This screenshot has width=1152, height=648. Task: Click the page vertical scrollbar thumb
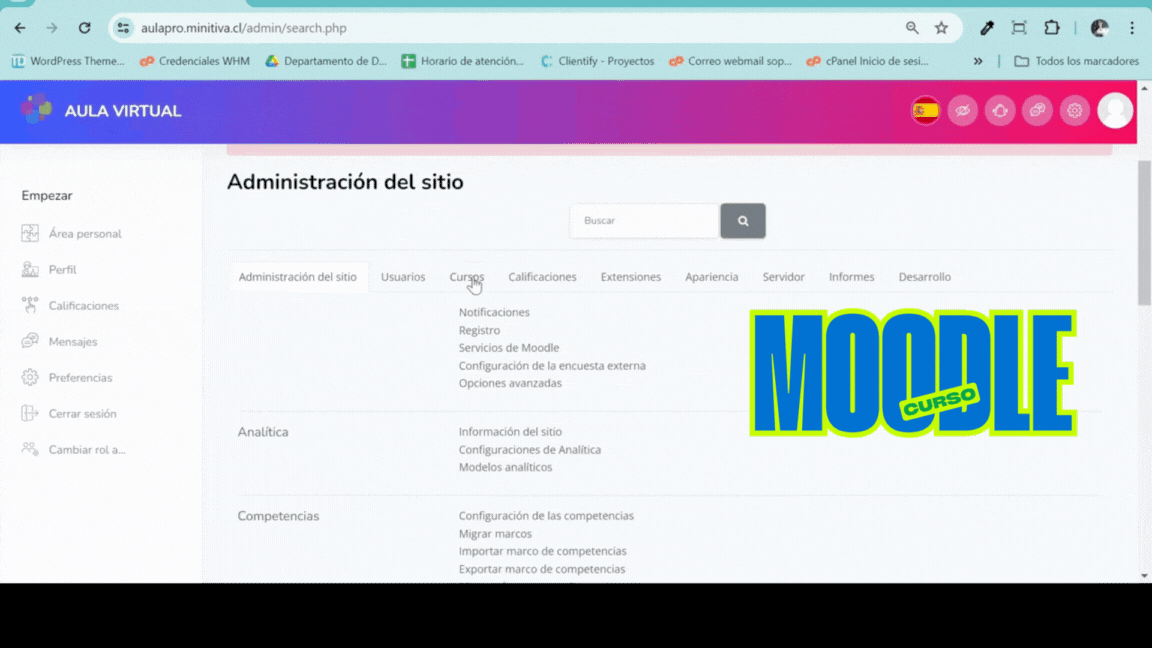(1144, 232)
